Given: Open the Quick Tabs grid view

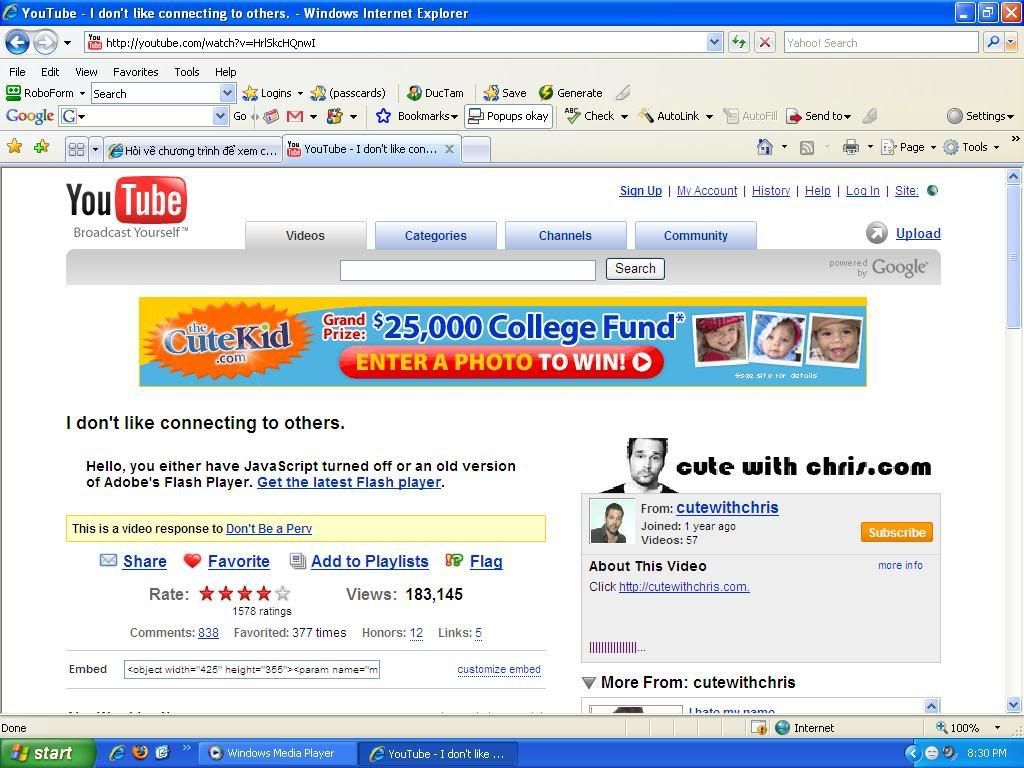Looking at the screenshot, I should [x=76, y=150].
